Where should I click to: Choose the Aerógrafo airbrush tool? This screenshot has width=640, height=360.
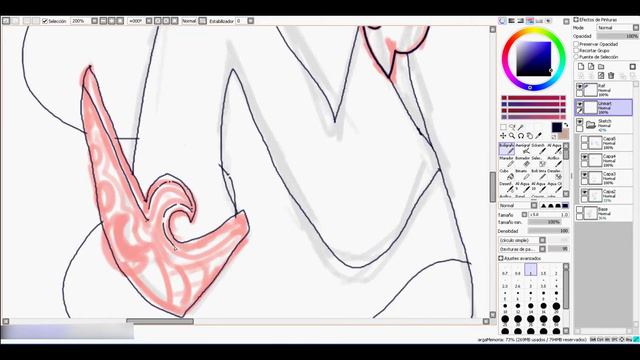[x=523, y=149]
